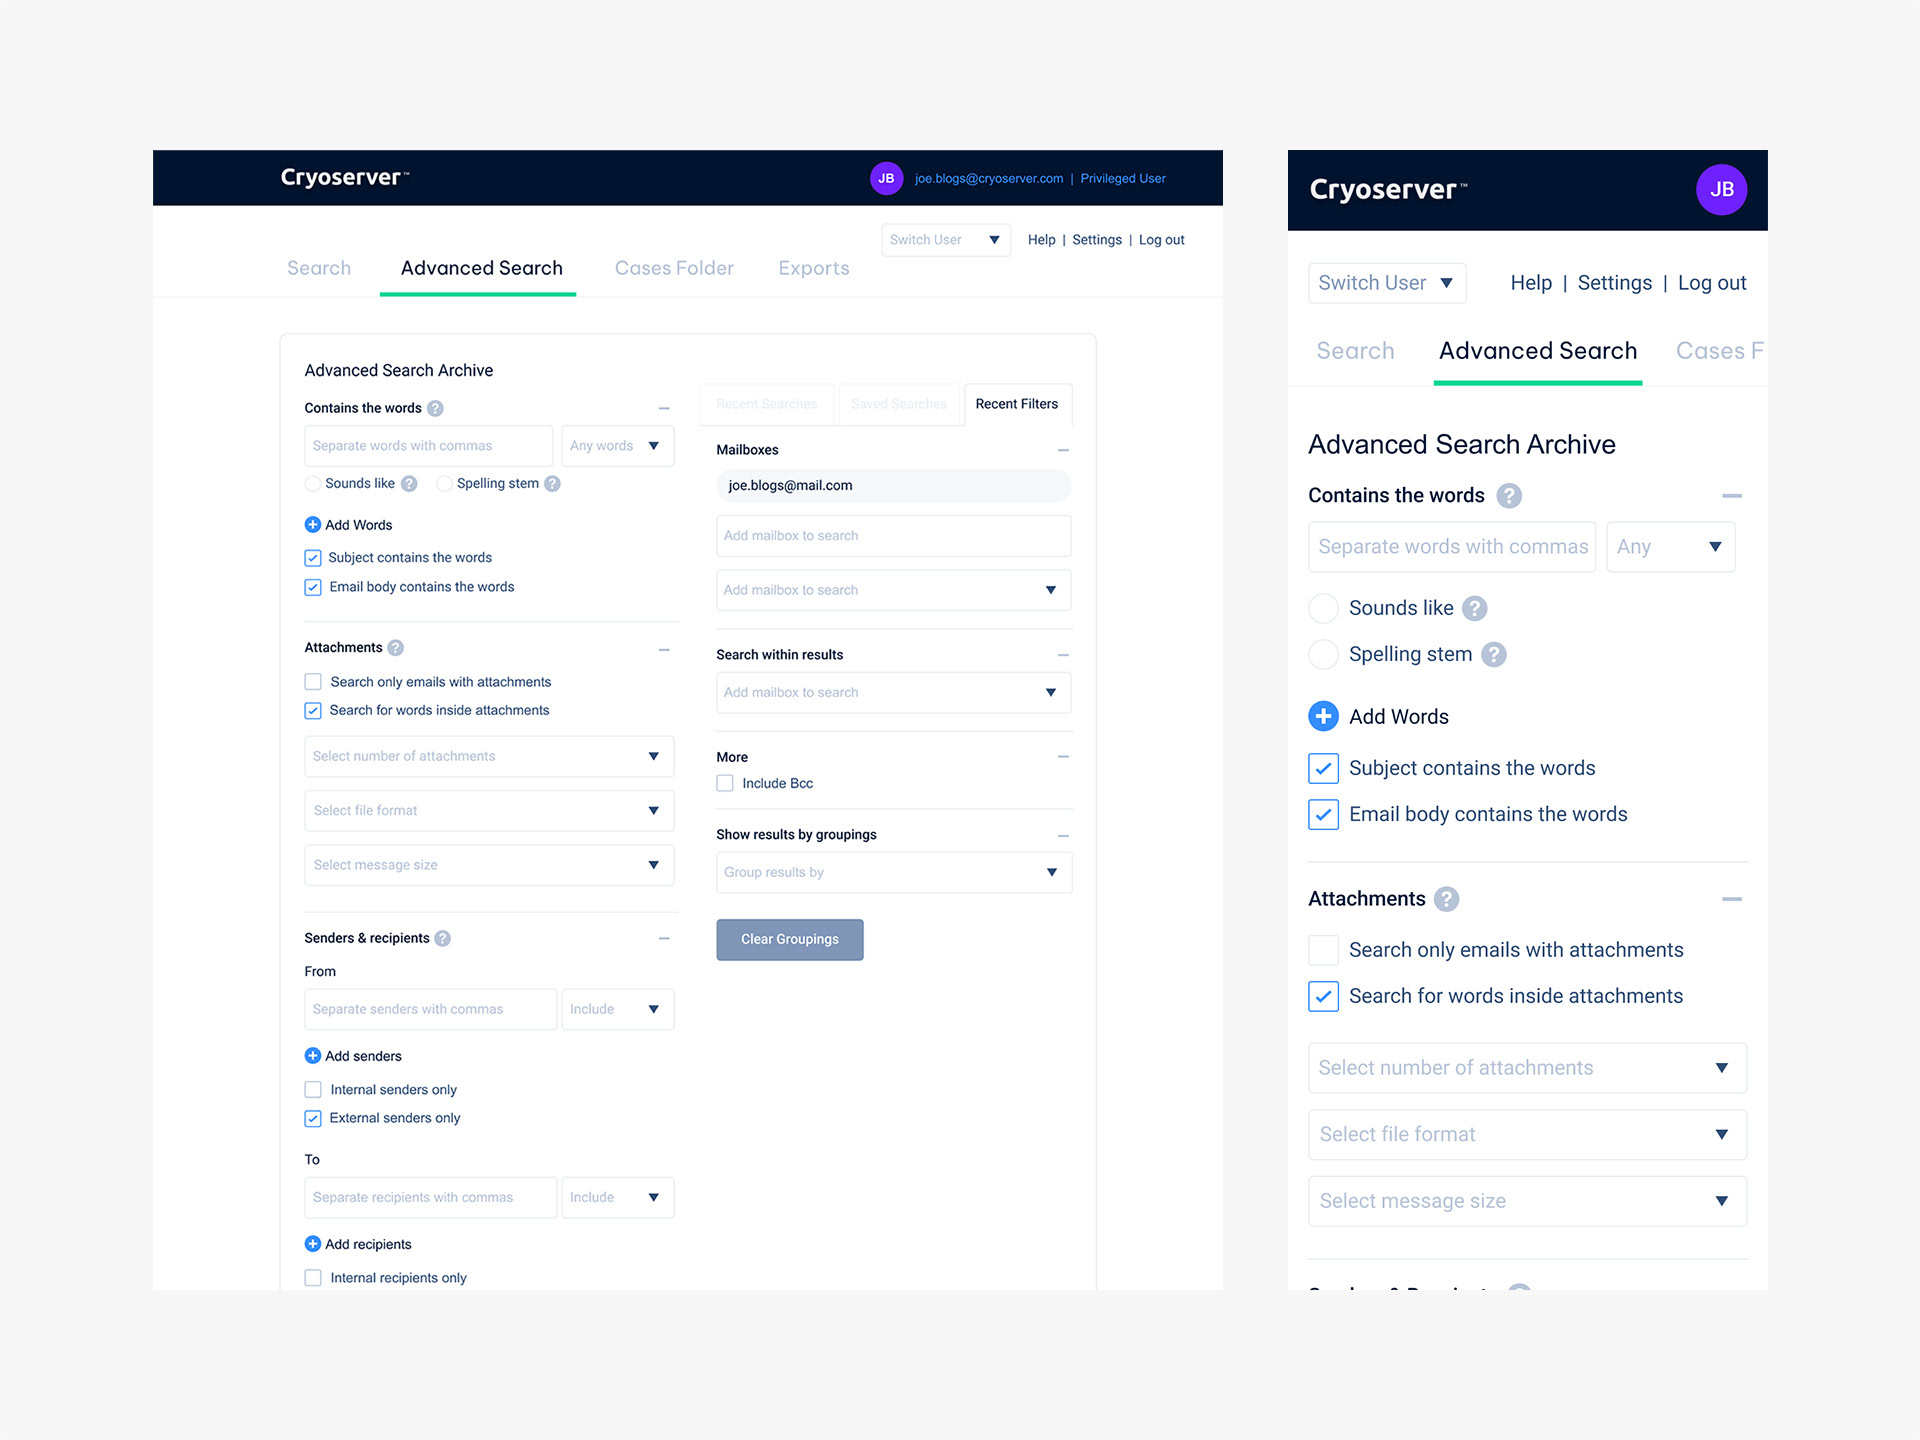This screenshot has width=1920, height=1440.
Task: Click desktop Log out link
Action: point(1162,240)
